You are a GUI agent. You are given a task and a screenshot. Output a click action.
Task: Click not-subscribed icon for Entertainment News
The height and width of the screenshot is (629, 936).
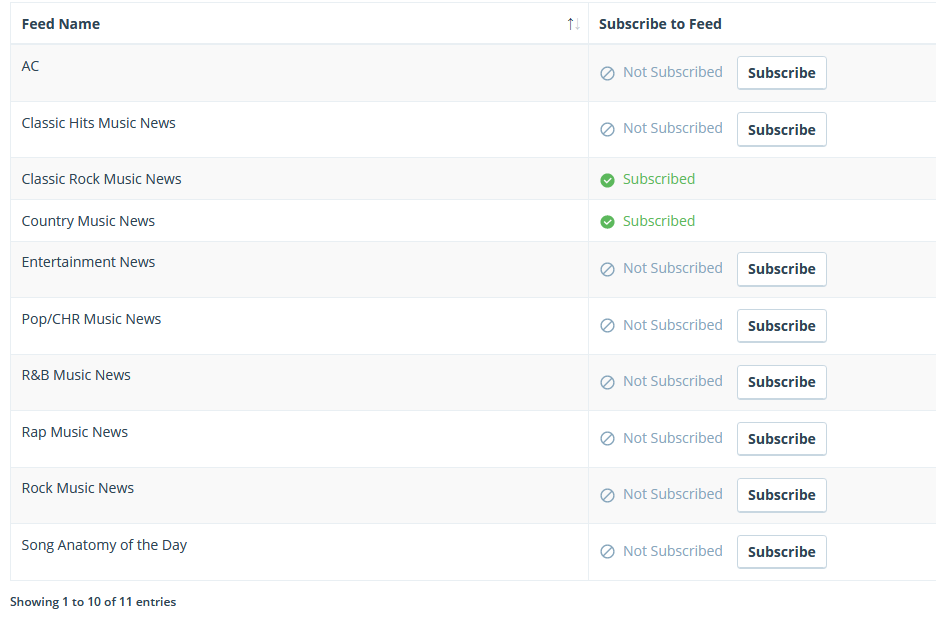click(x=607, y=269)
